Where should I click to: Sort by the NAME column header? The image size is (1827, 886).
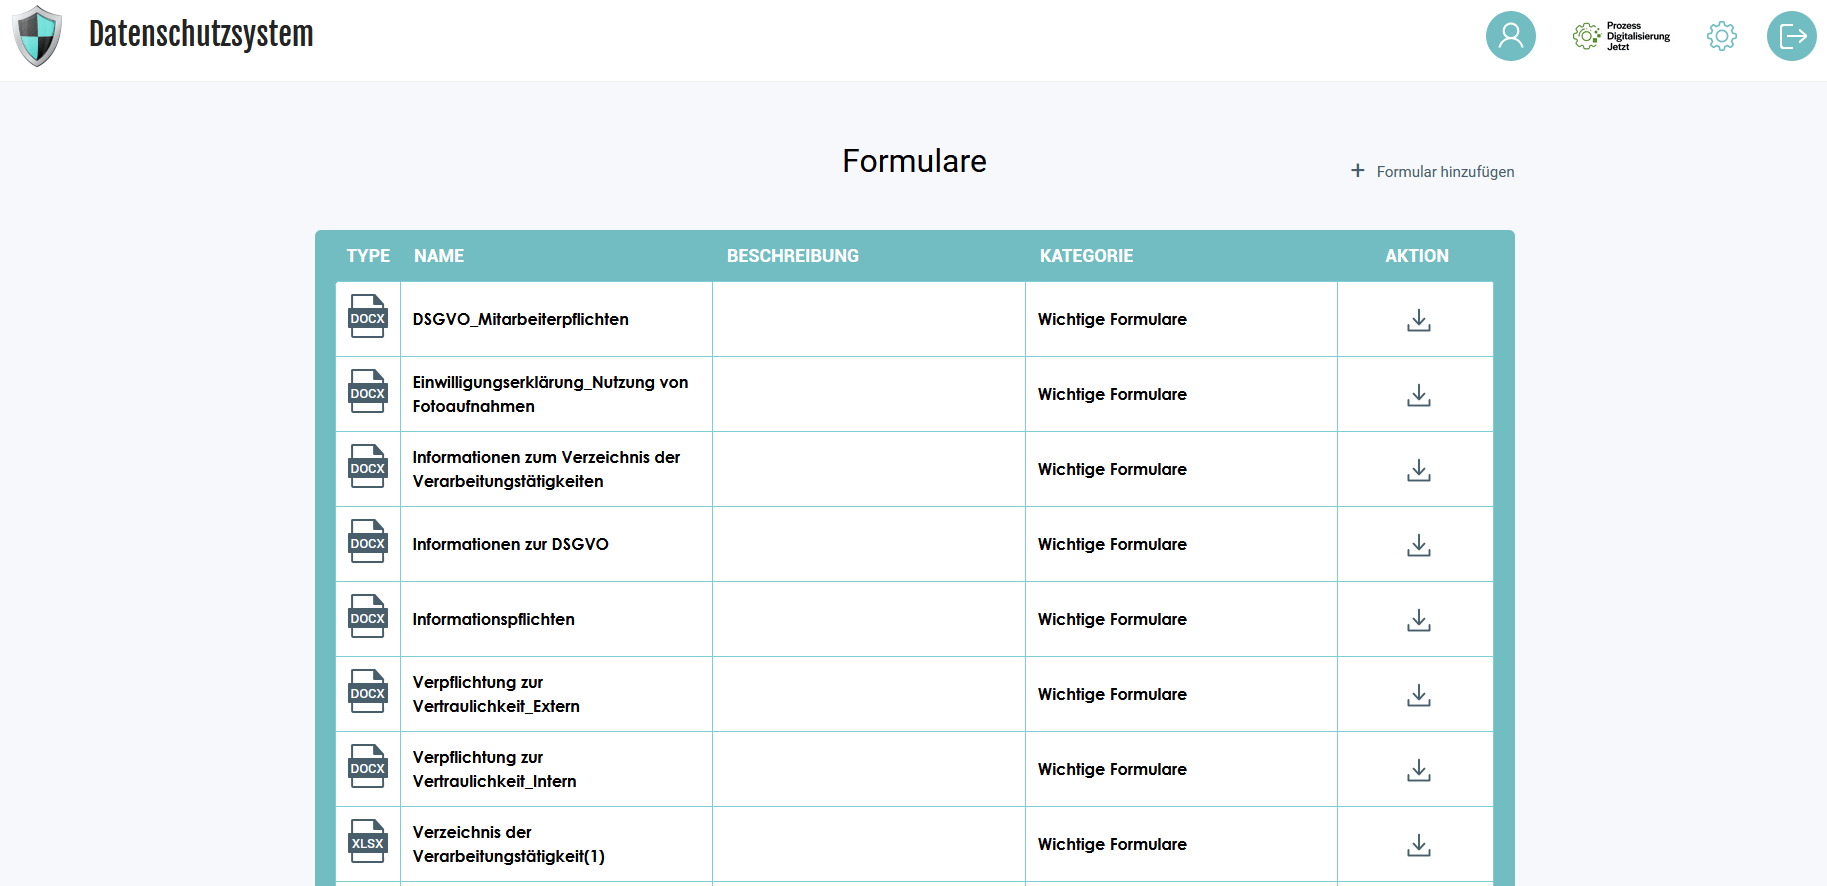[x=439, y=256]
